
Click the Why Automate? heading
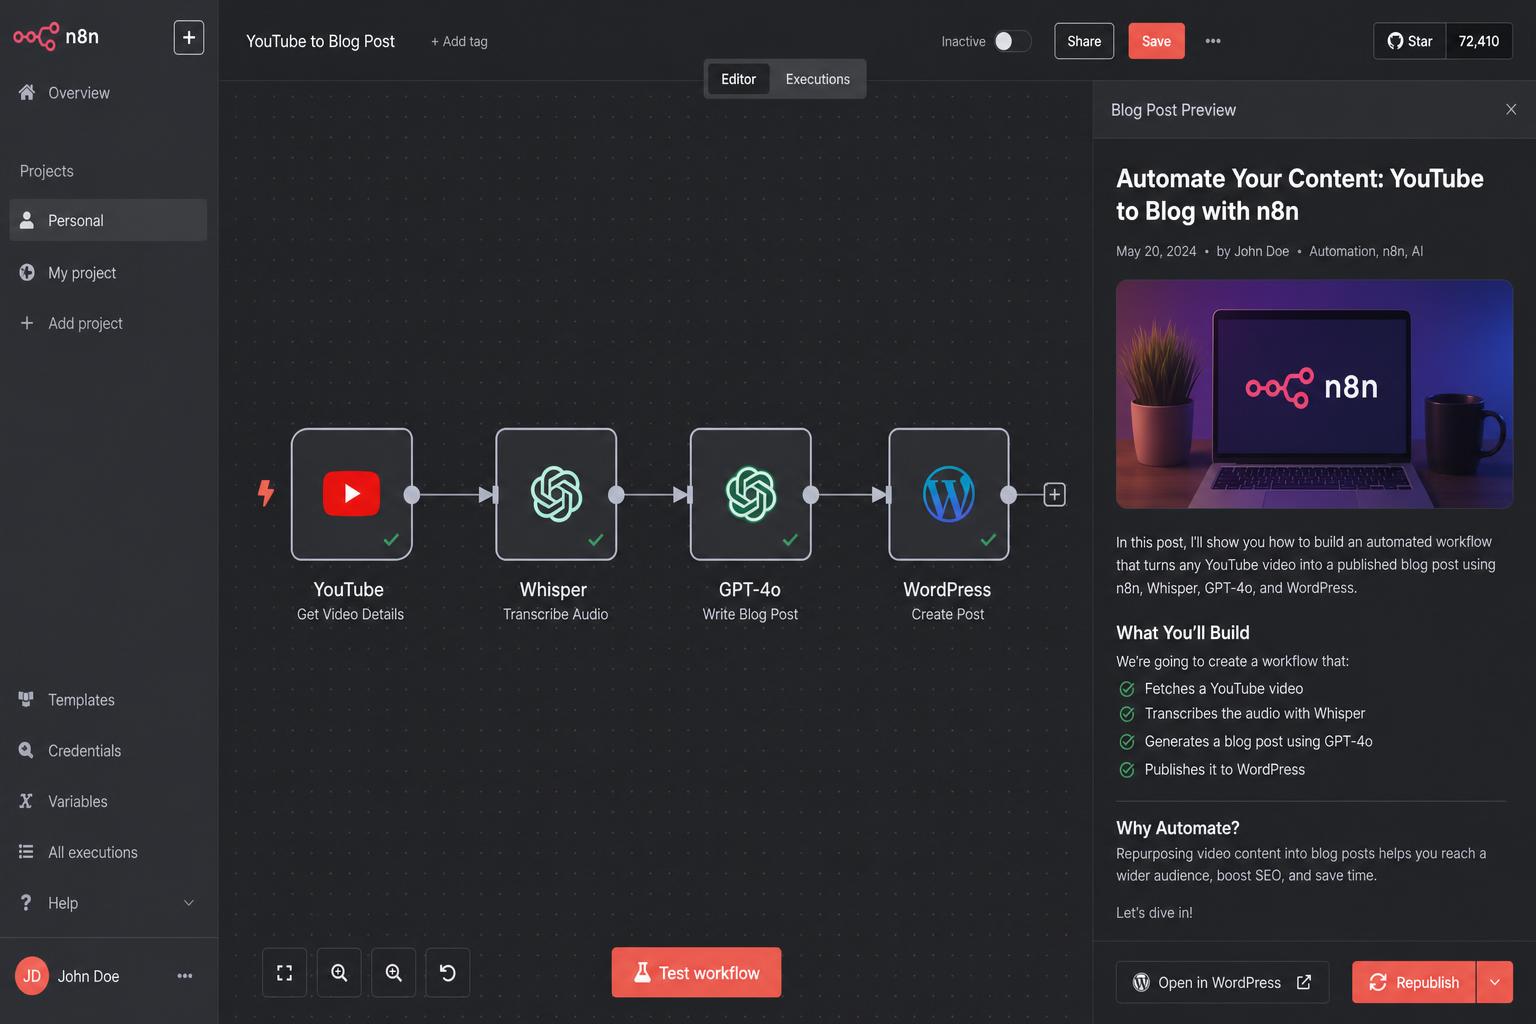click(1178, 828)
